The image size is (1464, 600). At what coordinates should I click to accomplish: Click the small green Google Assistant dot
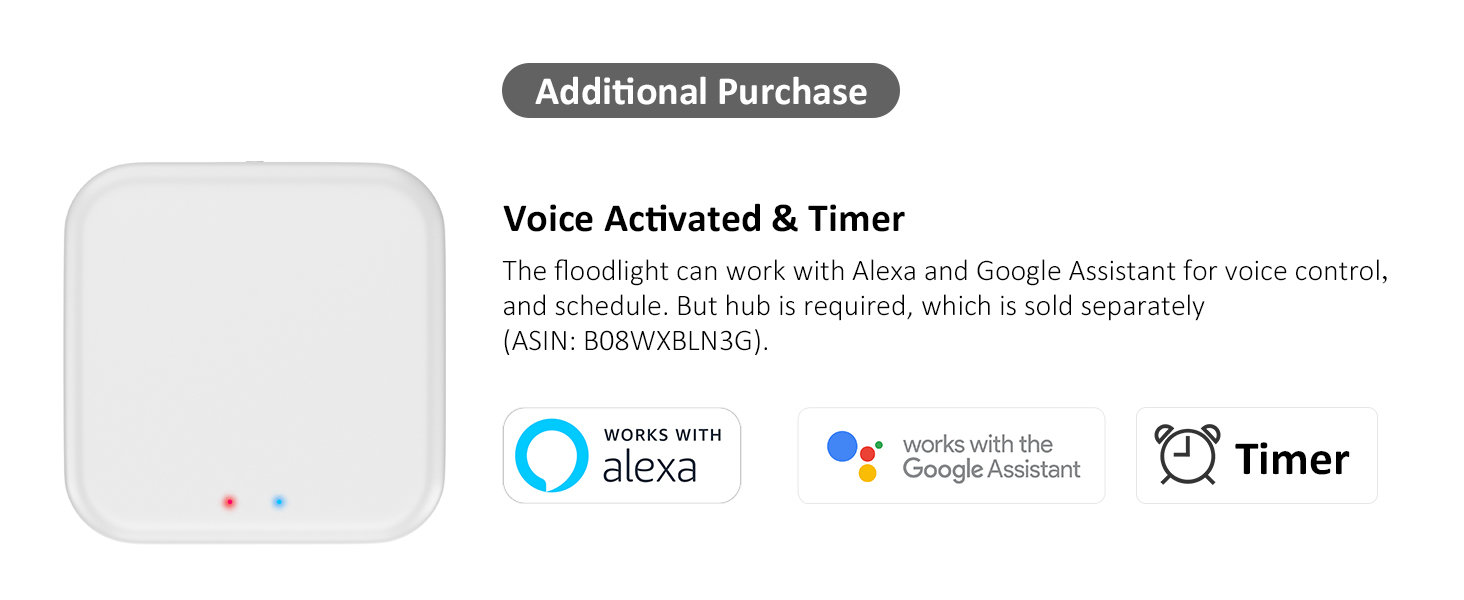pyautogui.click(x=878, y=444)
